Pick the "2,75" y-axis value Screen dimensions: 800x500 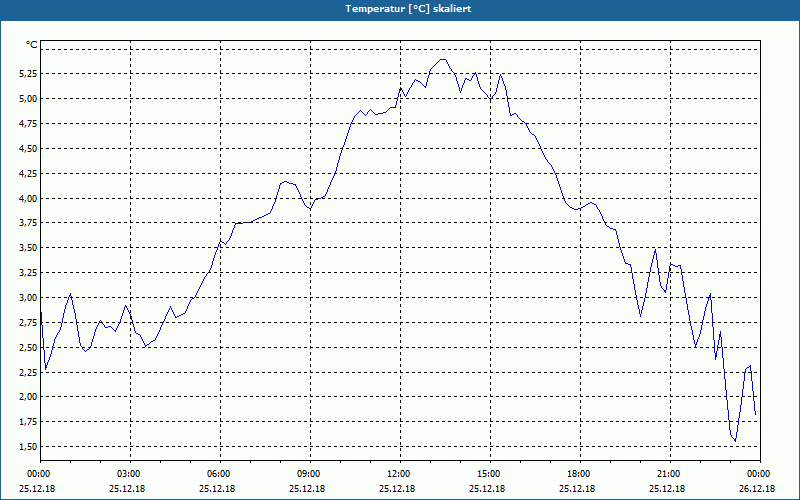click(28, 322)
